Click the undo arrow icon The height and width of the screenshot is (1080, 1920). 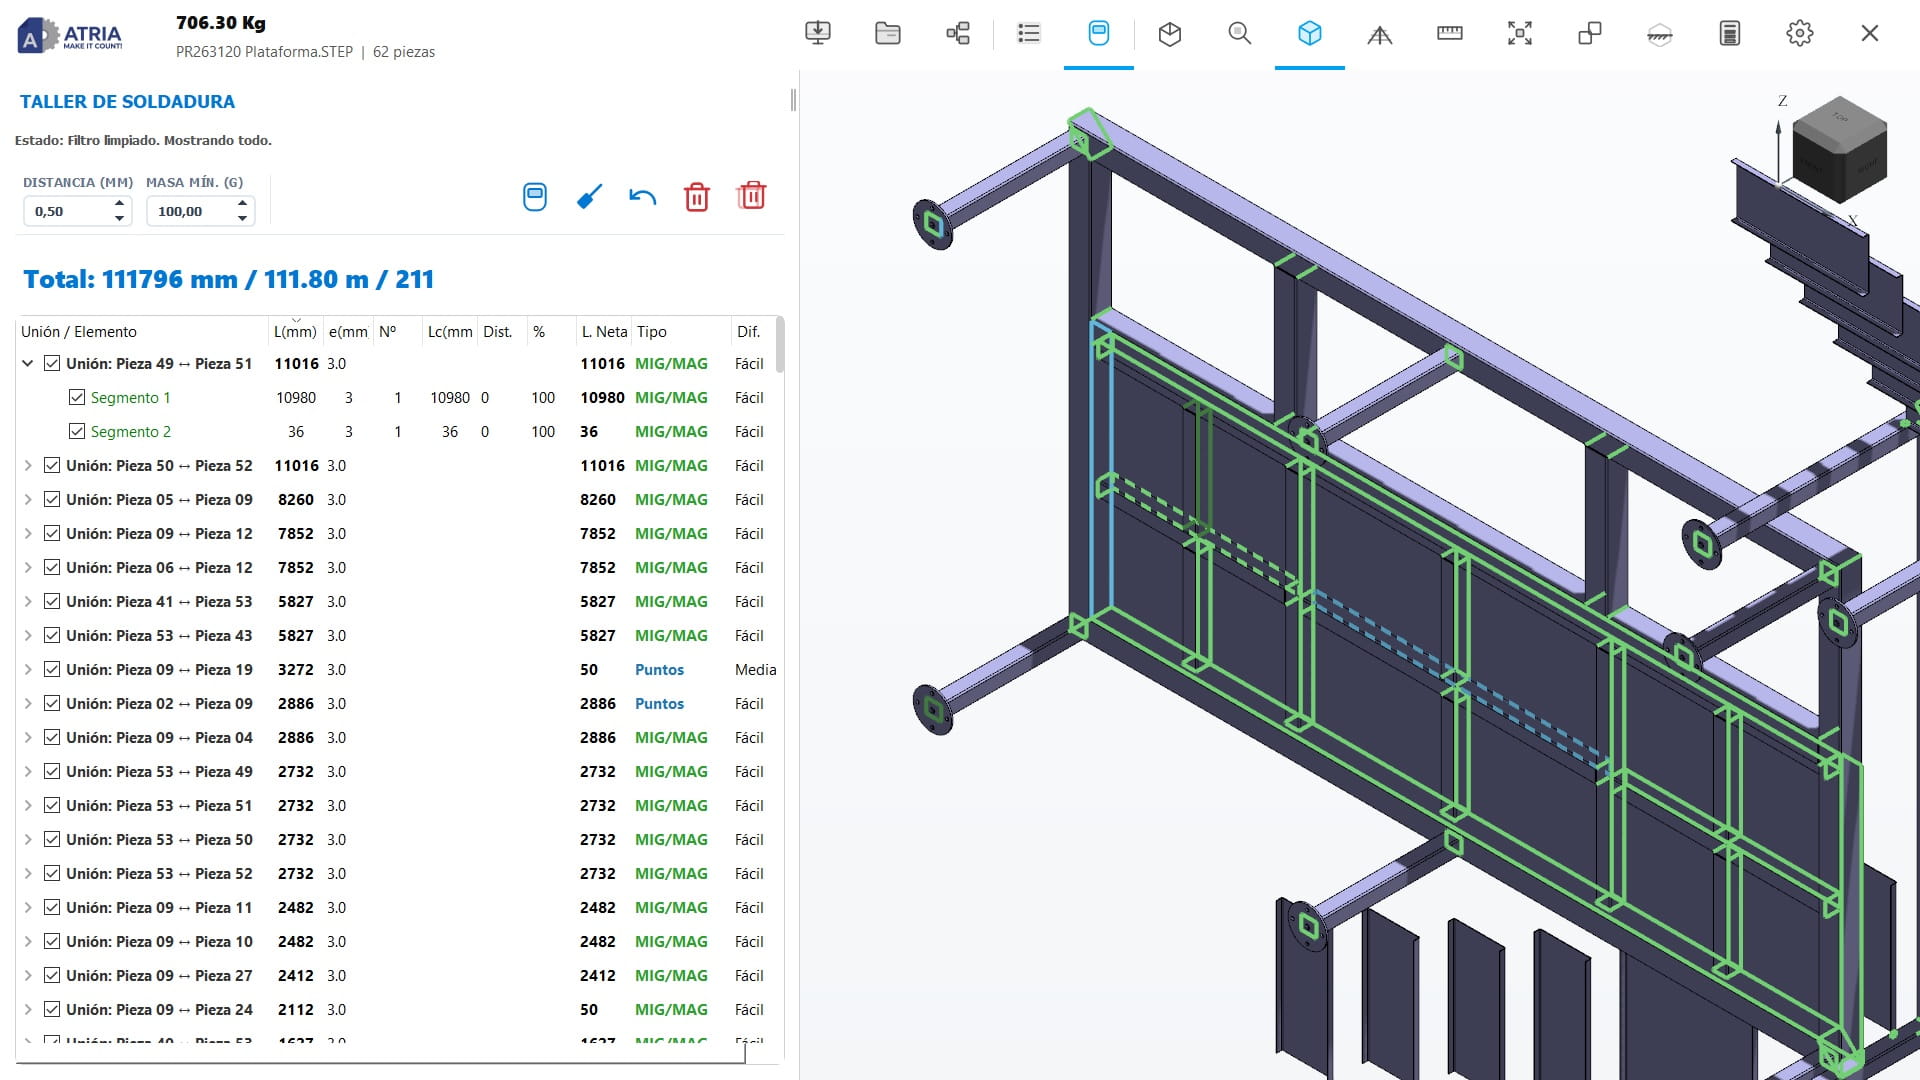pyautogui.click(x=642, y=196)
